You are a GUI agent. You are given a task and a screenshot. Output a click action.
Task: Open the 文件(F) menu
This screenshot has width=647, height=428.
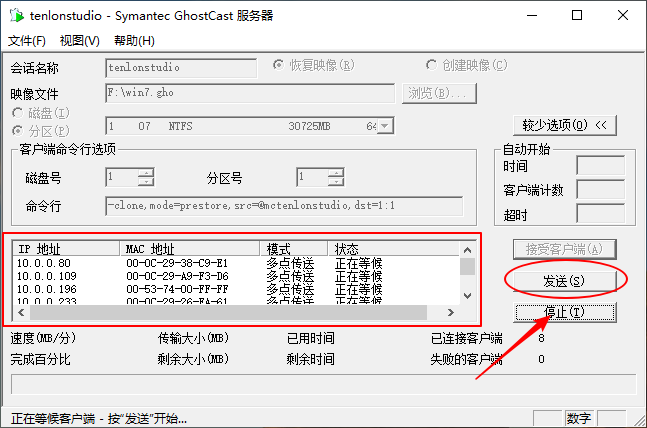coord(27,41)
